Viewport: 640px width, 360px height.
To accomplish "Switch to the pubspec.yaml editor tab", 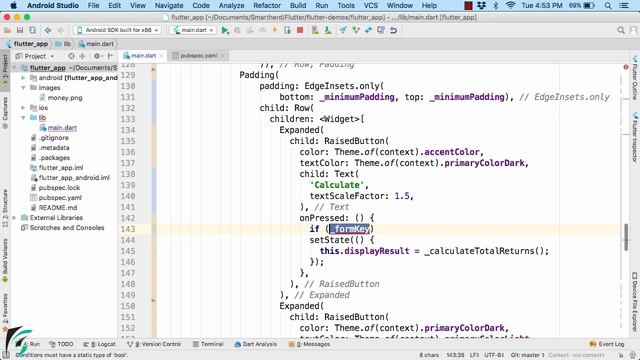I will tap(198, 56).
